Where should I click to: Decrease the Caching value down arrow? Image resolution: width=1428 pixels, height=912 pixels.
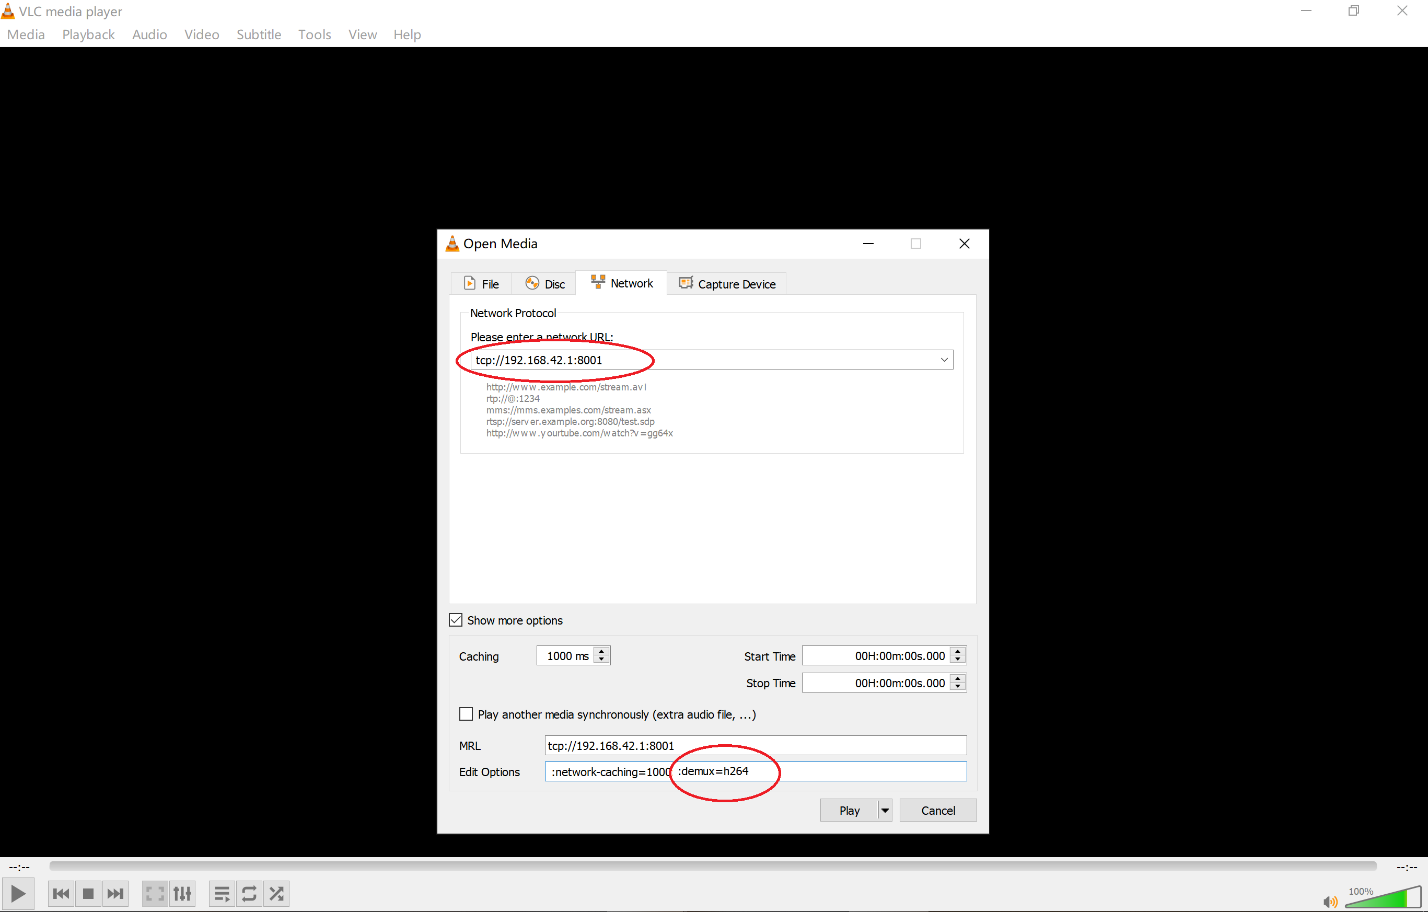click(x=601, y=660)
